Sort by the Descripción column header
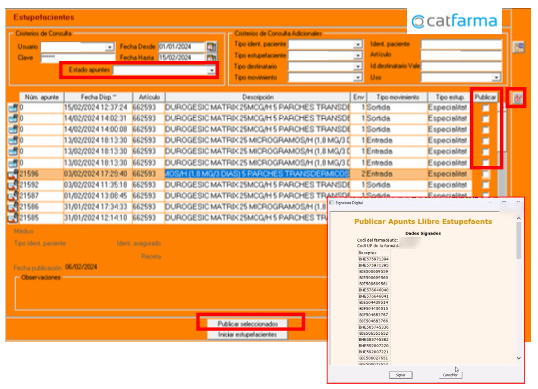538x389 pixels. point(258,97)
